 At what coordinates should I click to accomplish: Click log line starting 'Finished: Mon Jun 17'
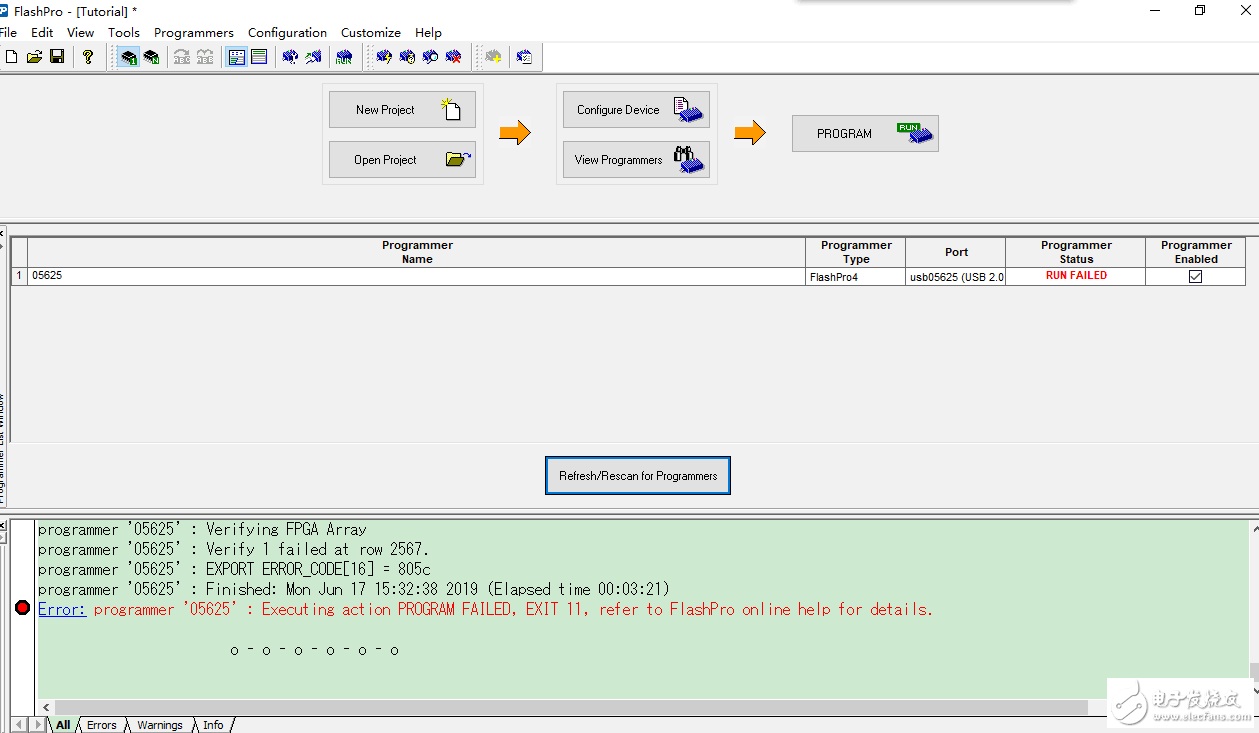(x=354, y=589)
